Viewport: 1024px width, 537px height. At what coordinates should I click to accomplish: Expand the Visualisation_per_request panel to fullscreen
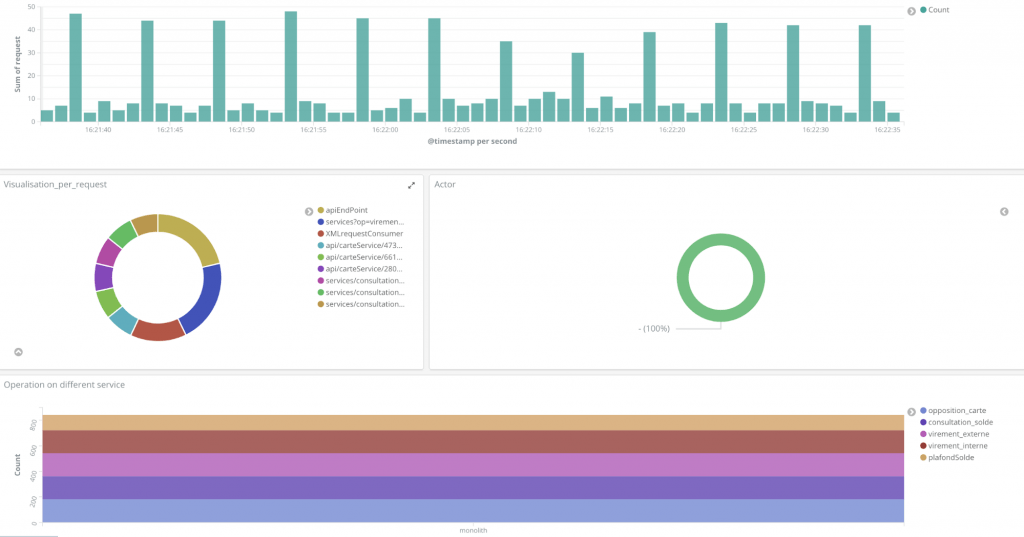click(x=411, y=185)
